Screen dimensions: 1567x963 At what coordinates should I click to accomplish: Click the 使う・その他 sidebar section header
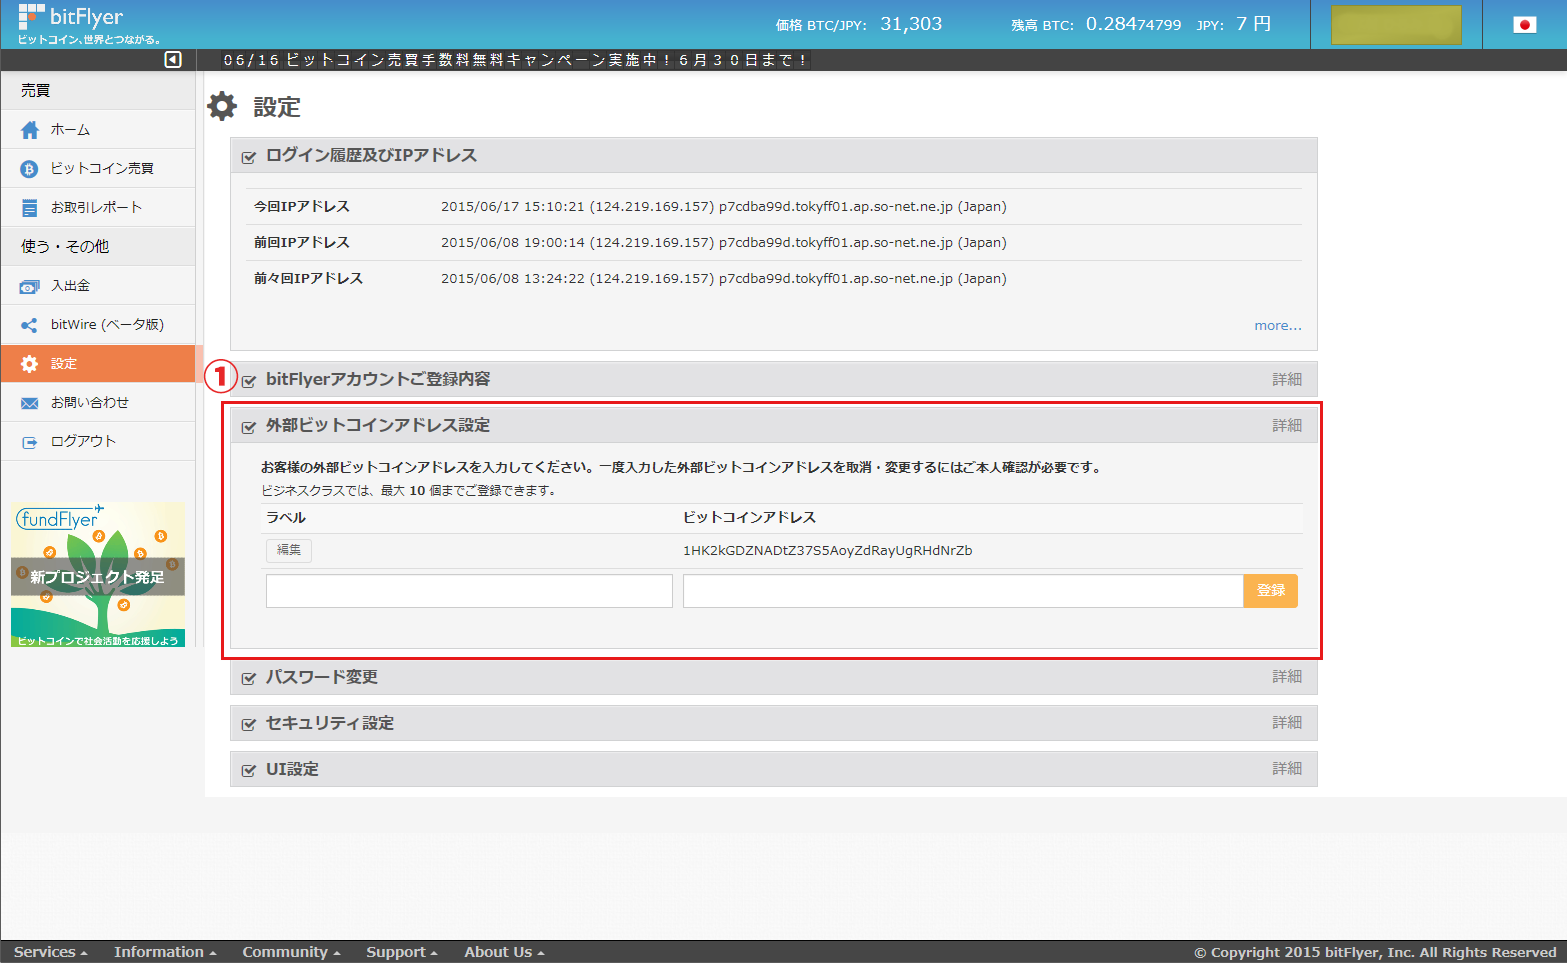(98, 247)
